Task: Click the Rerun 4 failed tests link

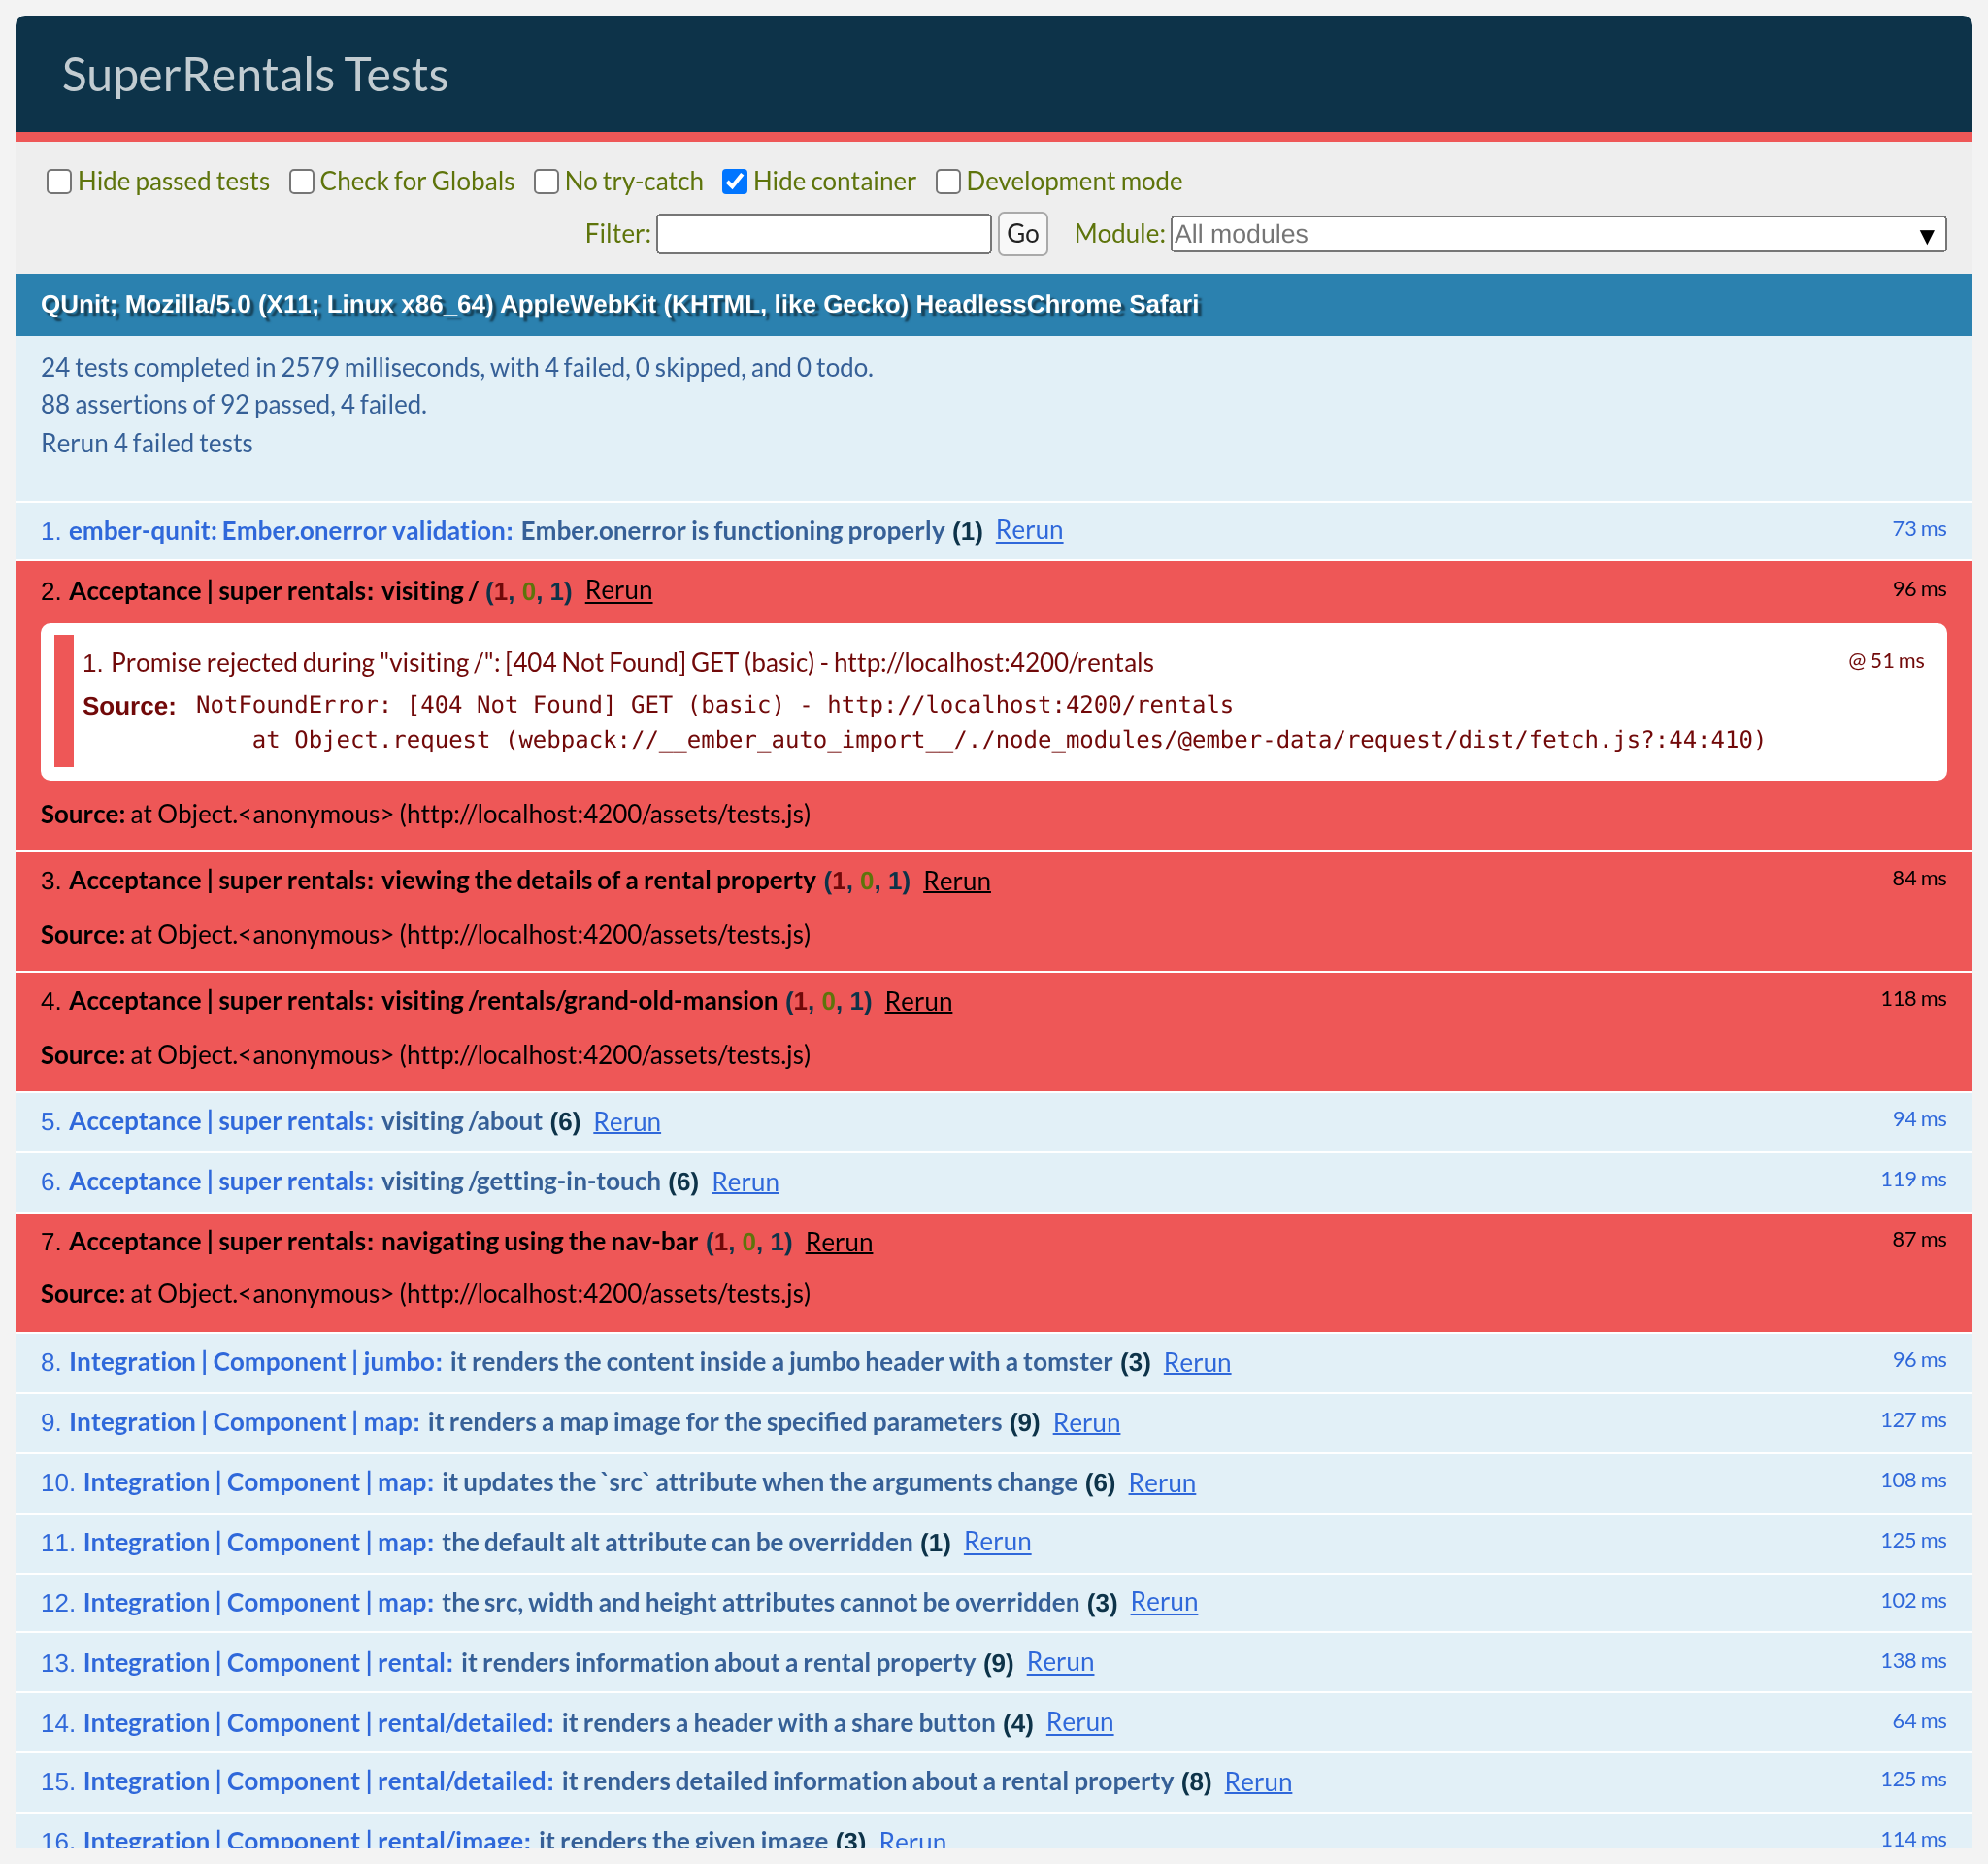Action: tap(146, 443)
